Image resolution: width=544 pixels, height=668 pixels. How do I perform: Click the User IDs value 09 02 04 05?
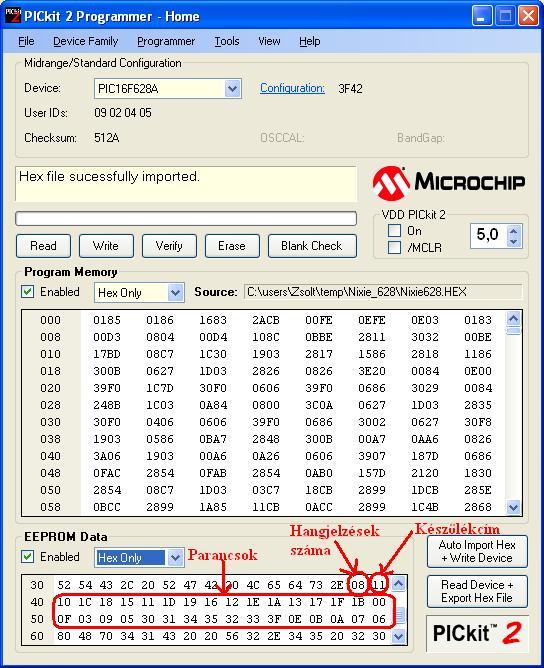123,113
